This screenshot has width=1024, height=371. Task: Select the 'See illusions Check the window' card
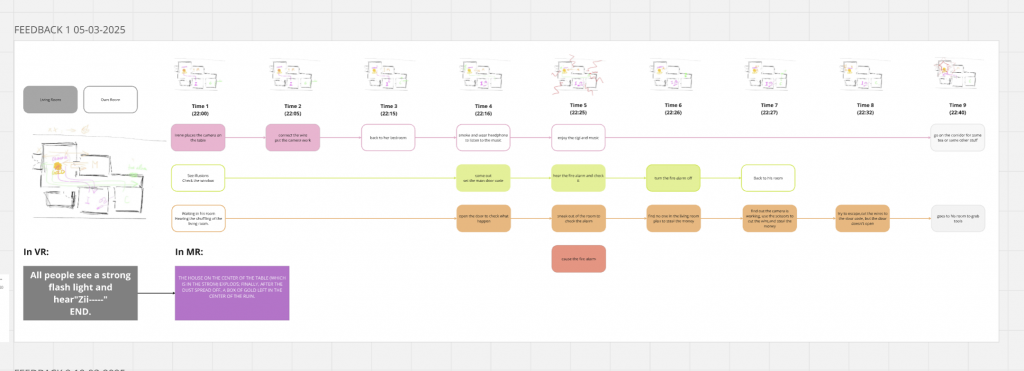coord(198,178)
